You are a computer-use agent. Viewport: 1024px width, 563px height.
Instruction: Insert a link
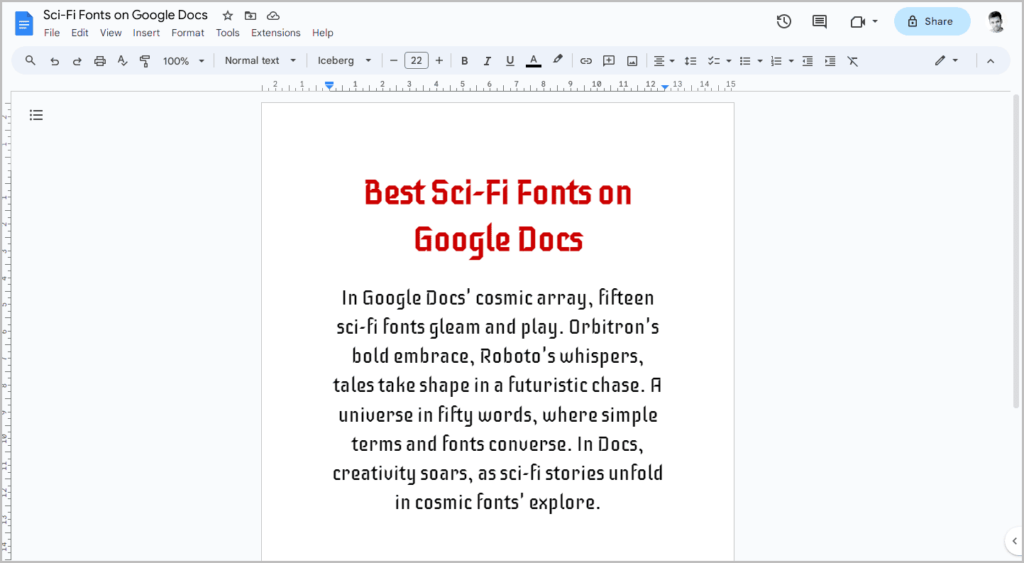click(586, 61)
